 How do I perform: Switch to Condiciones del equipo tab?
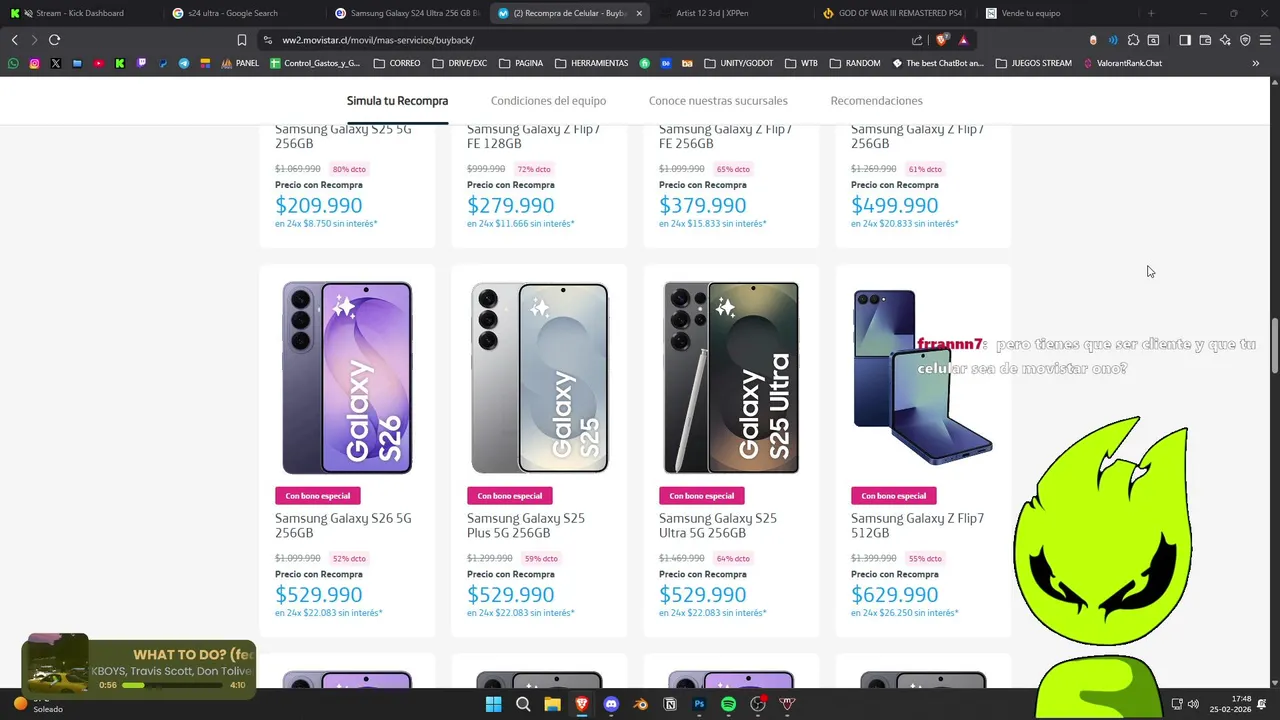coord(548,101)
